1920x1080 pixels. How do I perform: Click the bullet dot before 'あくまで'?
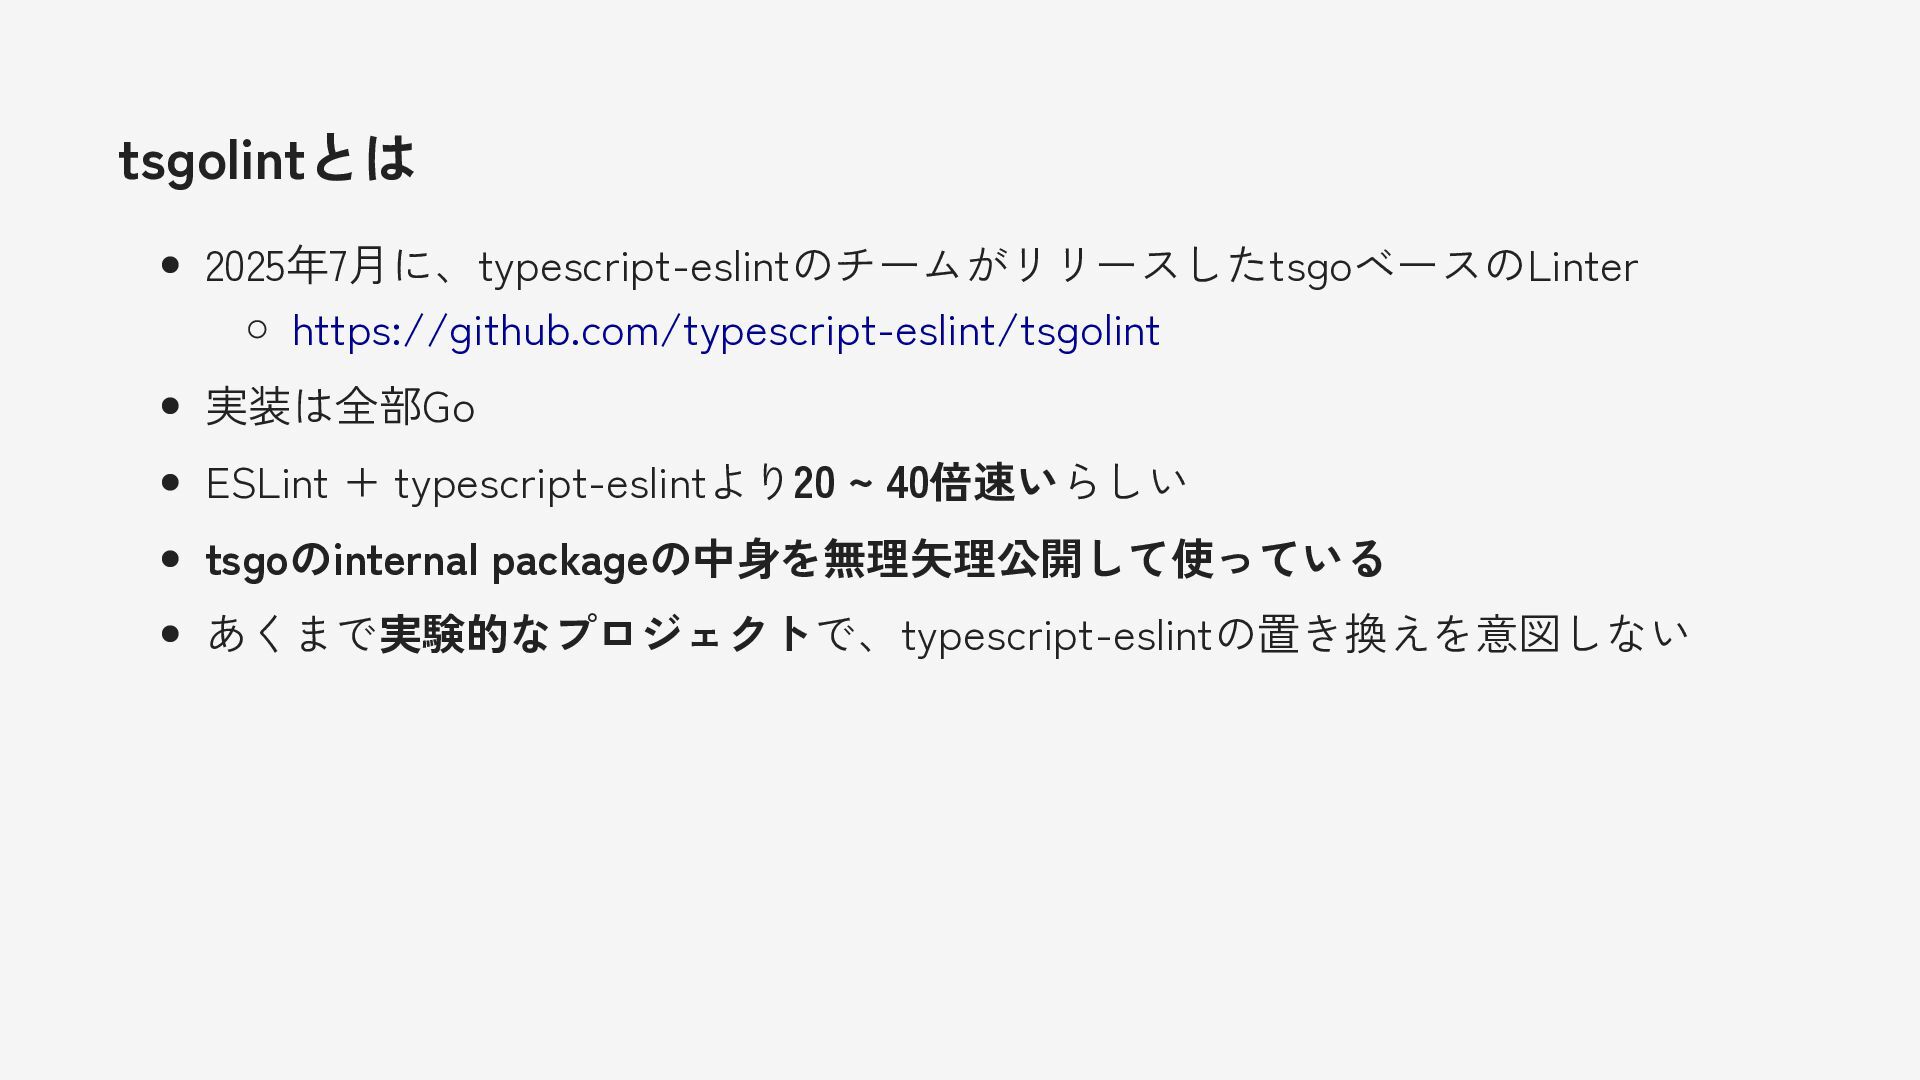tap(170, 634)
